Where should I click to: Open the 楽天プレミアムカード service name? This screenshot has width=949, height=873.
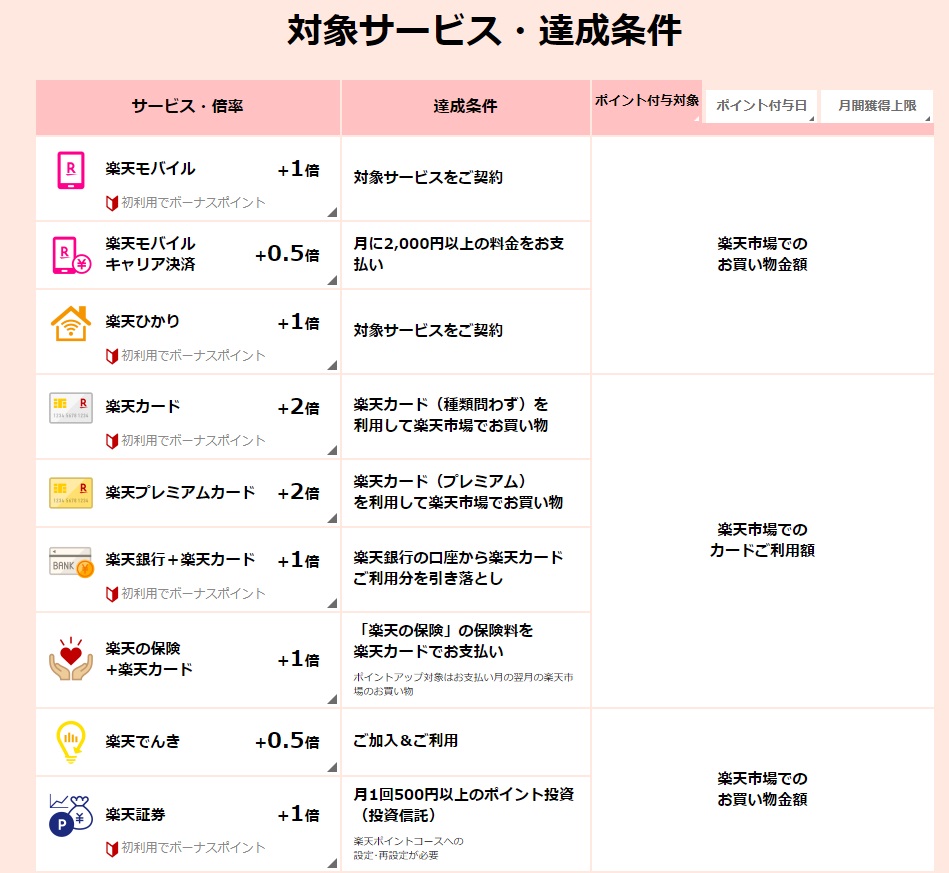[180, 493]
